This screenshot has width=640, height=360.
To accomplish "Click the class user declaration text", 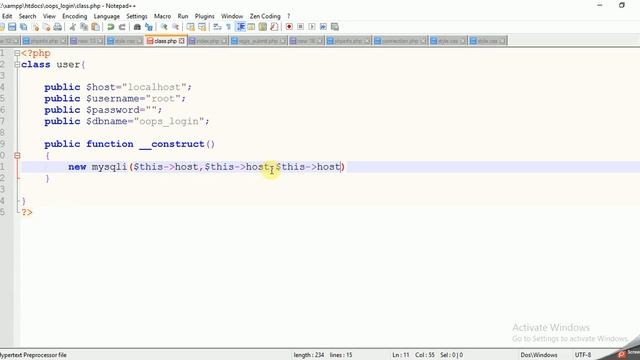I will [53, 64].
